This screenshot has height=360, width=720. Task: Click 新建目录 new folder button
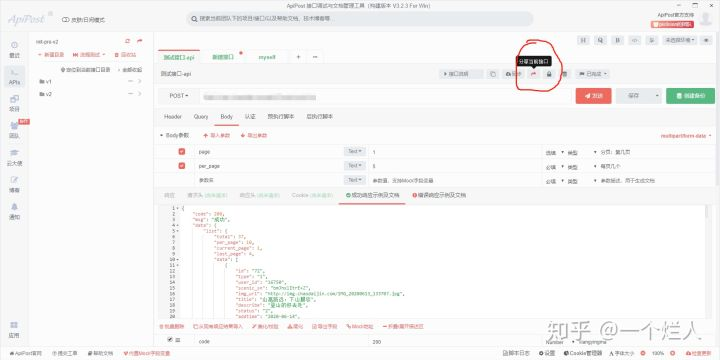(51, 55)
